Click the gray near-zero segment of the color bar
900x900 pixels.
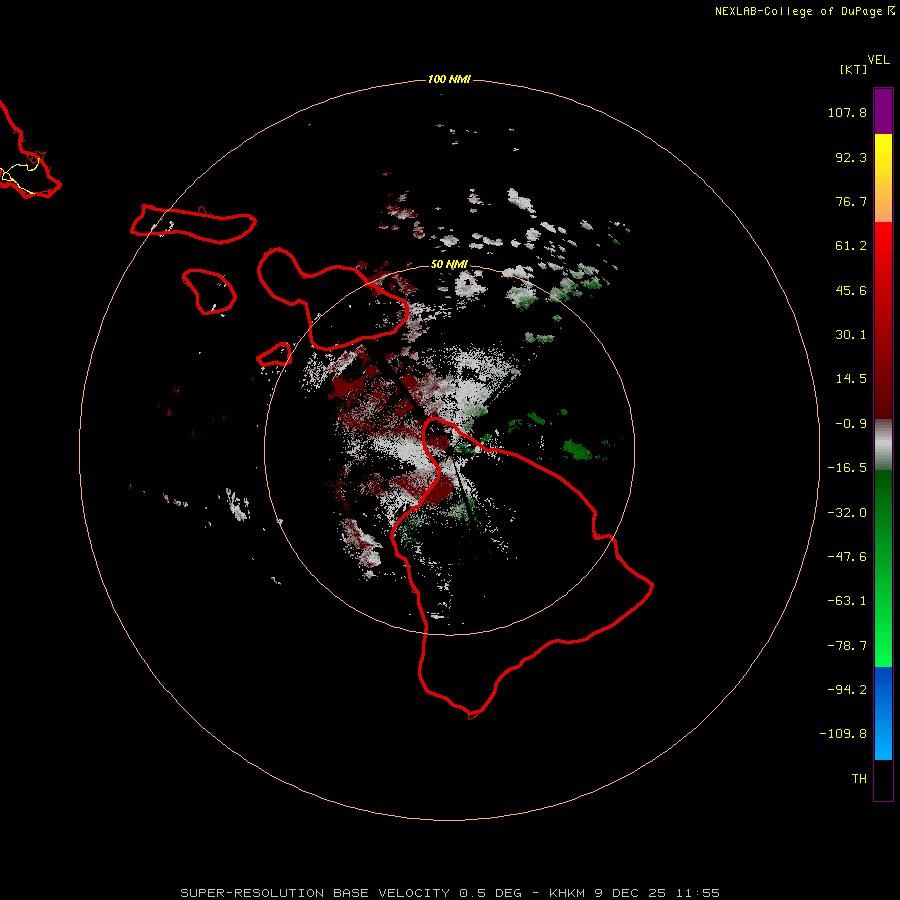(883, 445)
